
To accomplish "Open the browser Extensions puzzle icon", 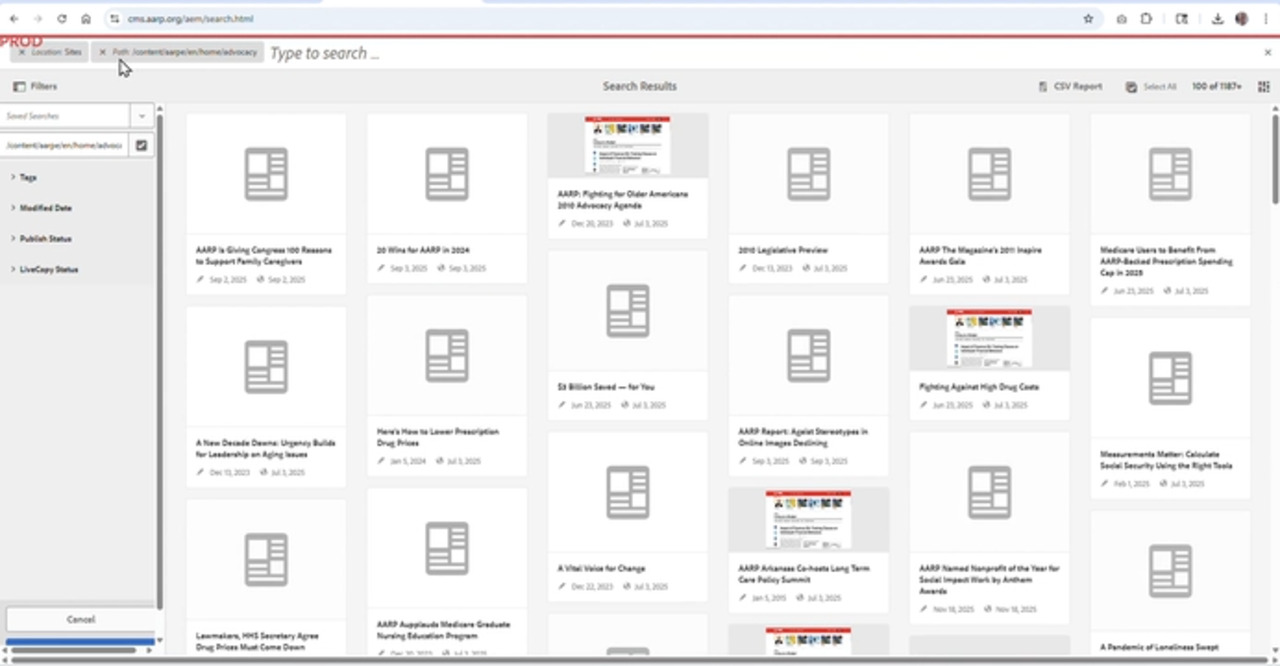I will [x=1147, y=19].
